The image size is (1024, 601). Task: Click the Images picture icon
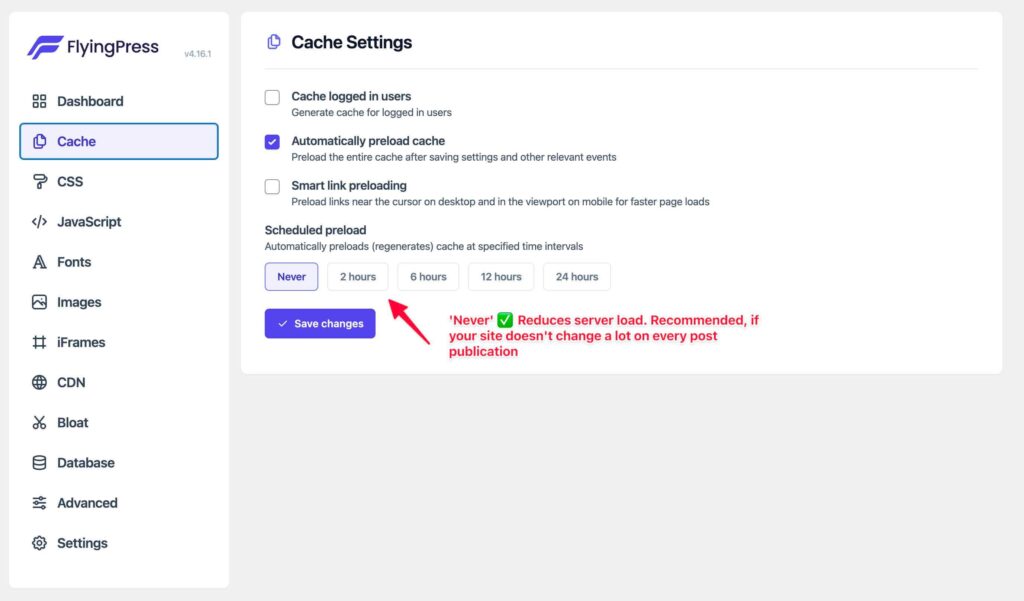(x=40, y=302)
